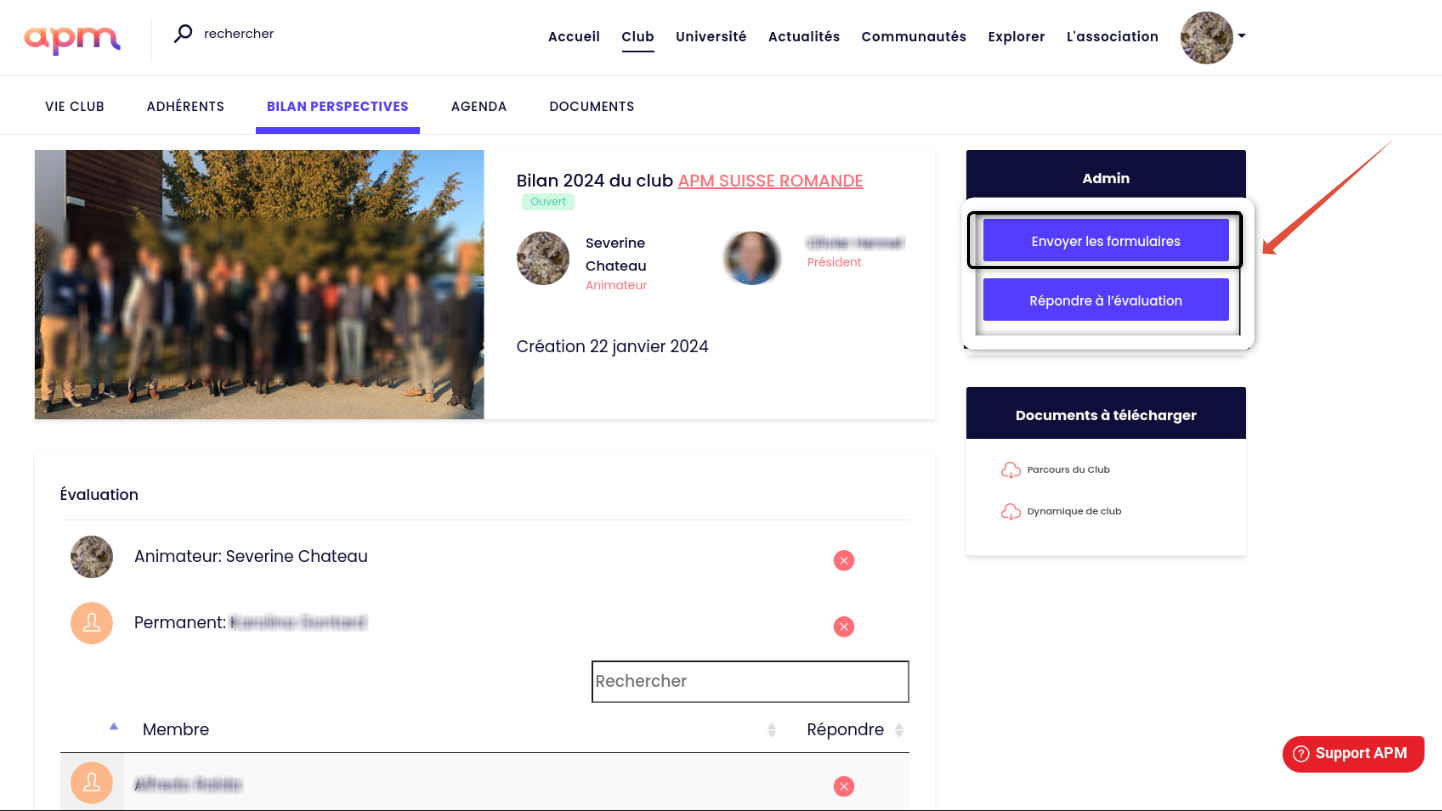Screen dimensions: 1442x811
Task: Focus the Rechercher member search field
Action: (x=750, y=681)
